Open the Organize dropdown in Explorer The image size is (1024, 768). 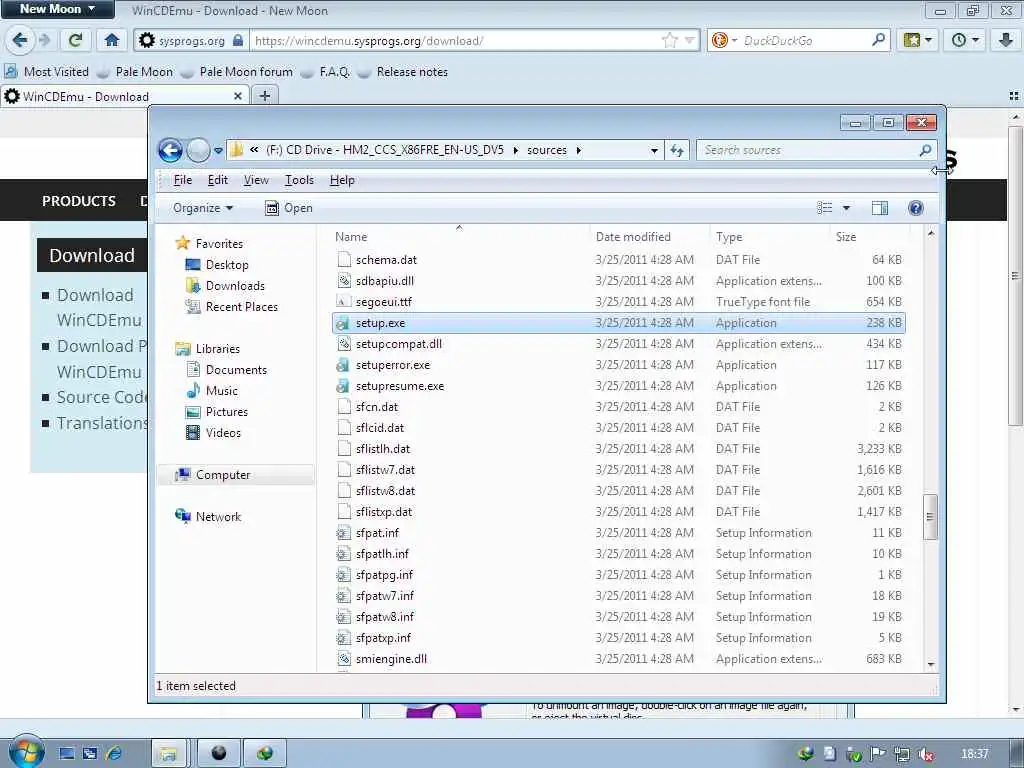(202, 208)
